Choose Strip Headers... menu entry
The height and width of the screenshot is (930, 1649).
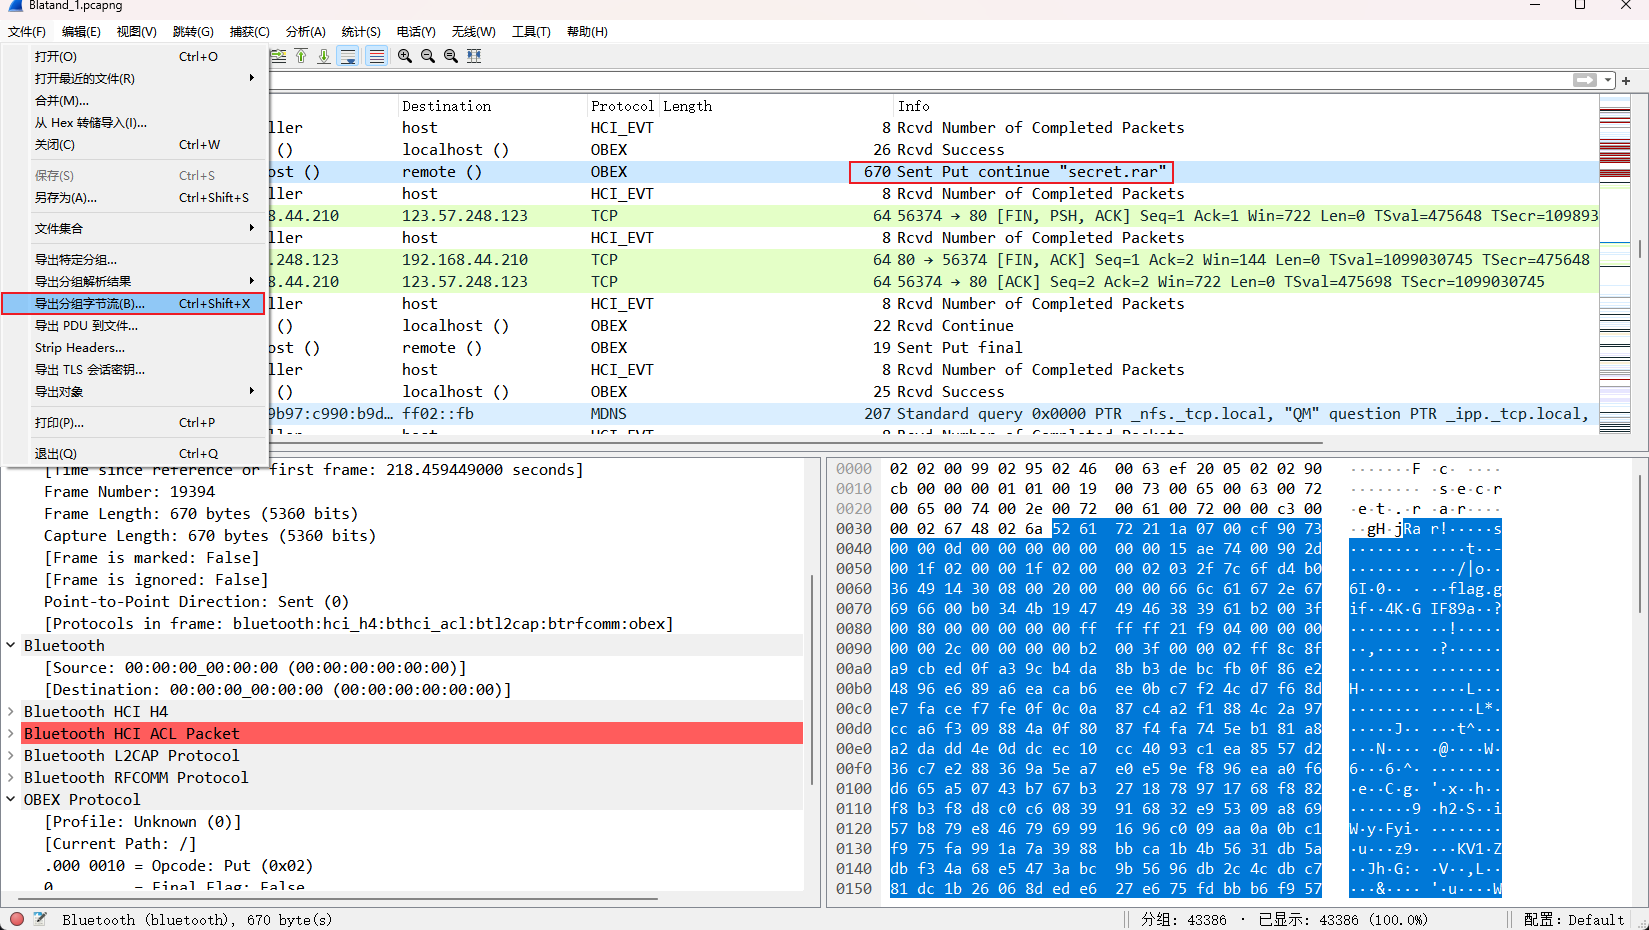pyautogui.click(x=134, y=348)
